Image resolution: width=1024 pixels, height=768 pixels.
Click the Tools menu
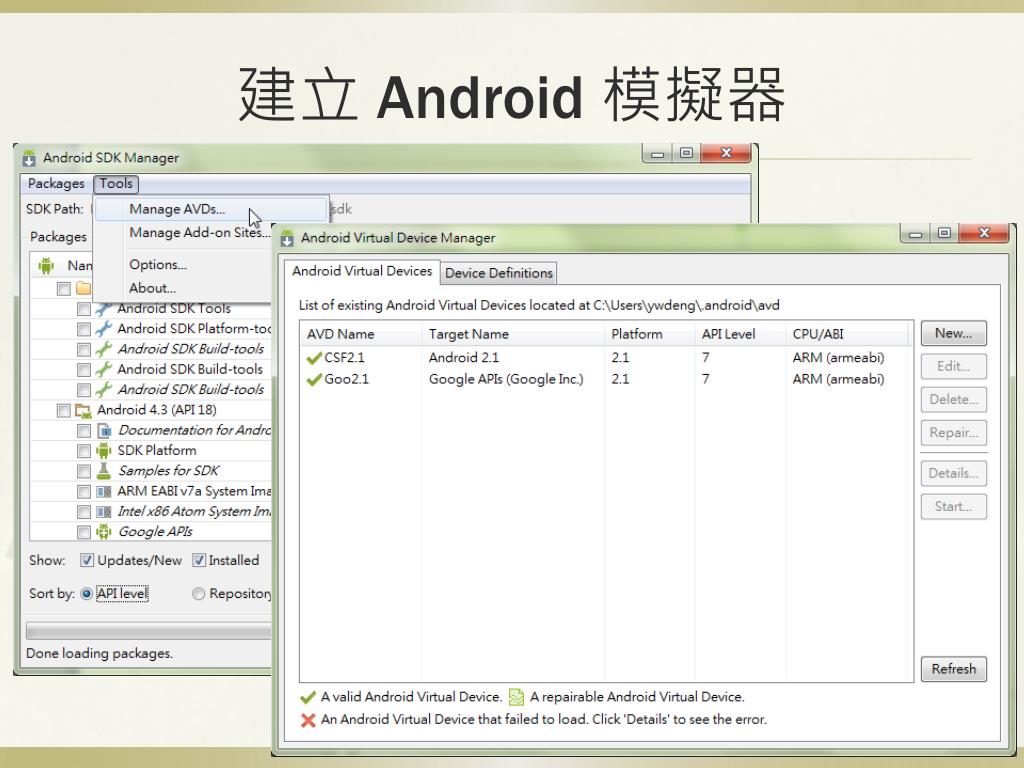click(x=116, y=184)
